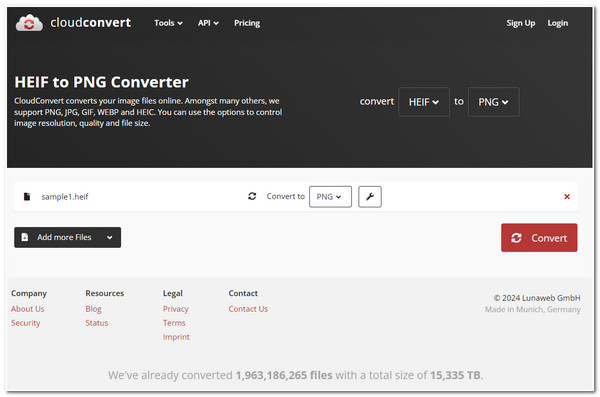This screenshot has height=397, width=600.
Task: Click the Contact Us link
Action: 248,309
